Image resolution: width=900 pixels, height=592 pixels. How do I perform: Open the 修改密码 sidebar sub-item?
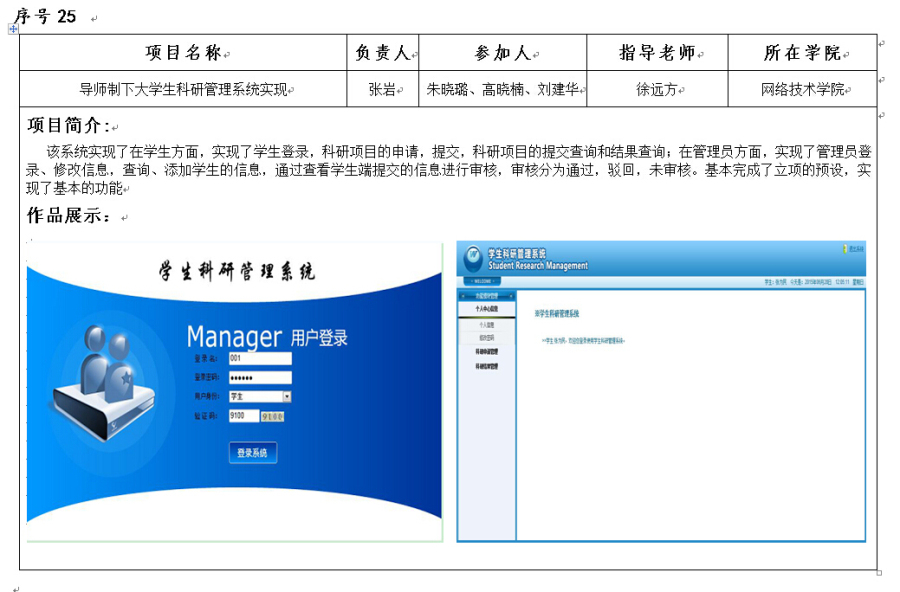pyautogui.click(x=487, y=338)
